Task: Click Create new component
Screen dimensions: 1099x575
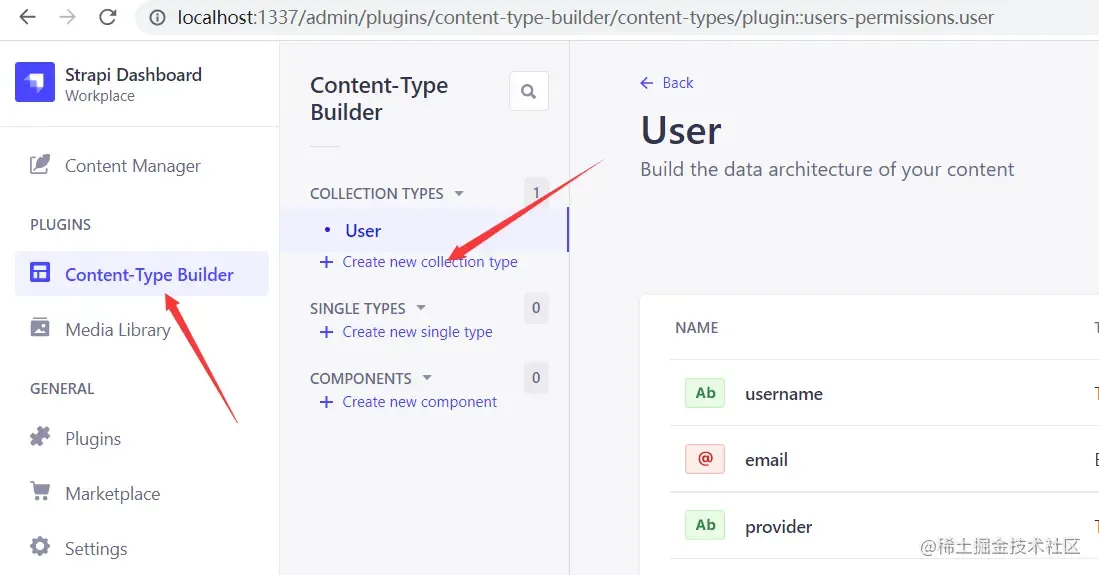Action: tap(419, 402)
